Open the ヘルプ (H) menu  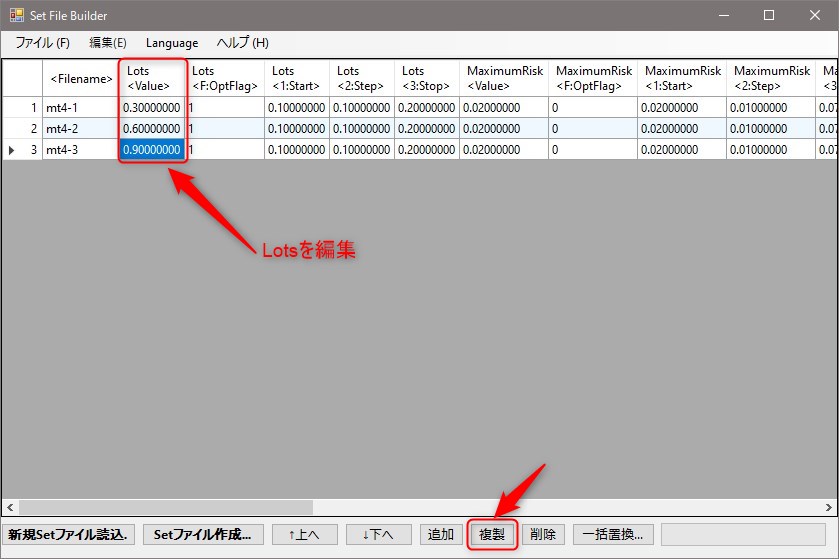click(242, 43)
